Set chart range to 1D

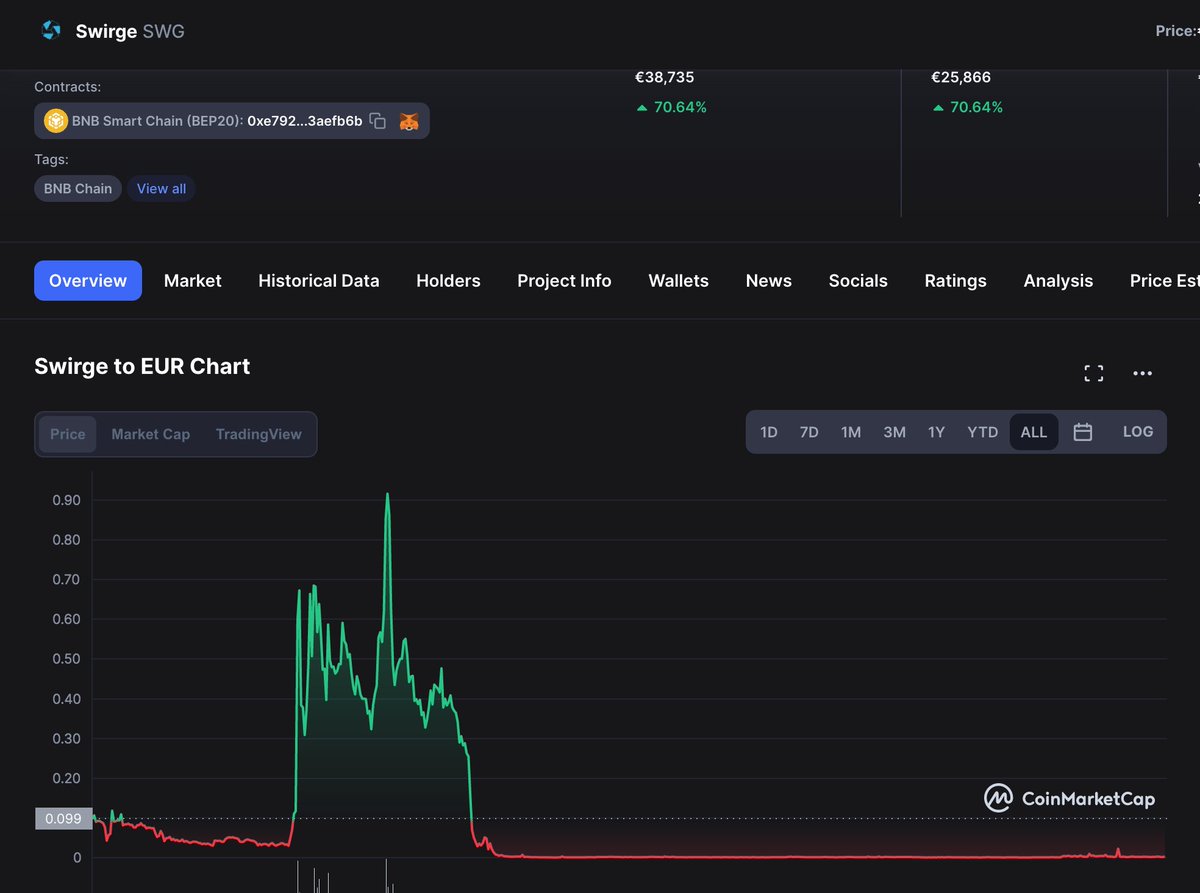769,432
